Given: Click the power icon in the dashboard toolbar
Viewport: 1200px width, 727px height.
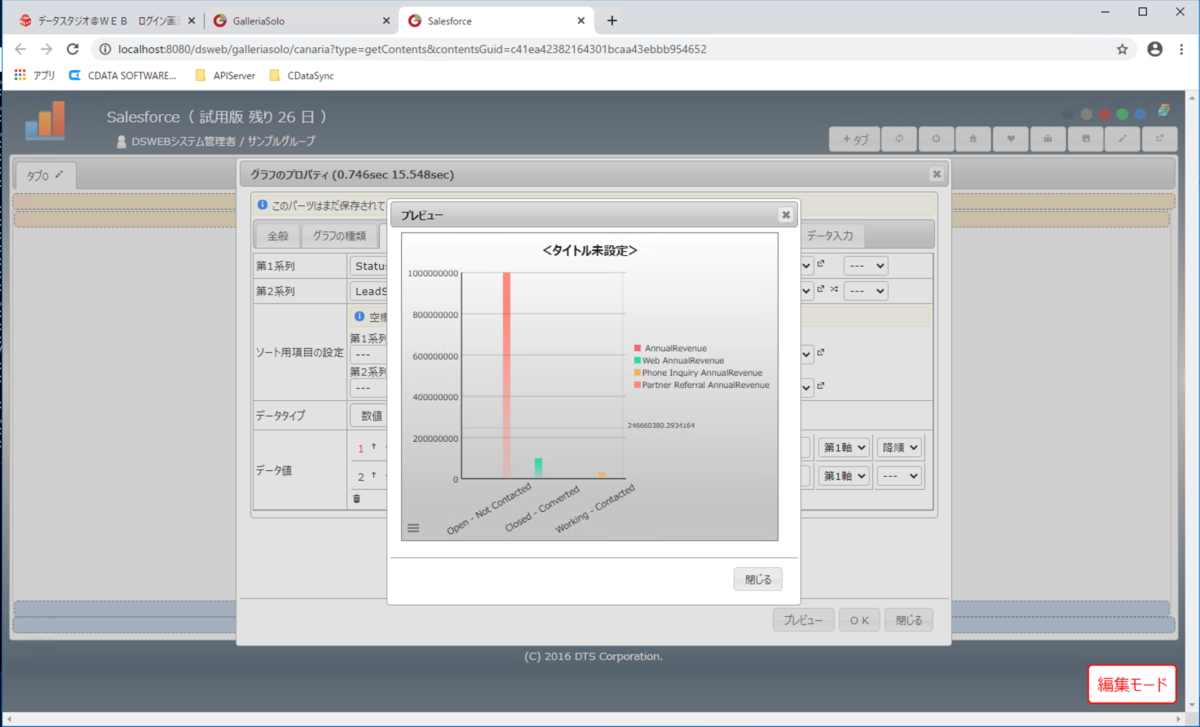Looking at the screenshot, I should coord(936,139).
